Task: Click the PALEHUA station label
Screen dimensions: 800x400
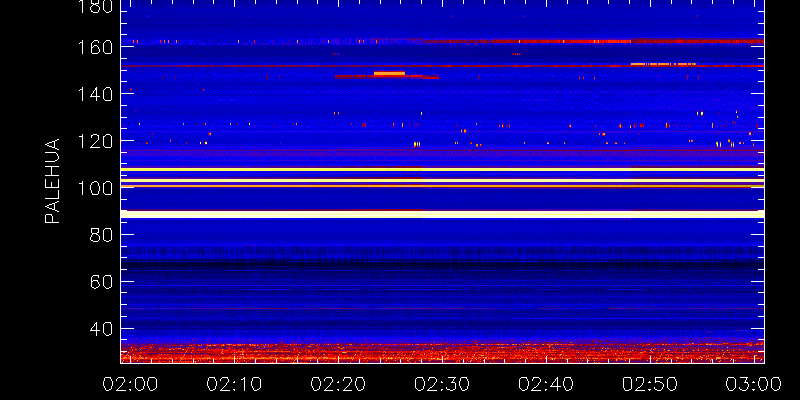Action: [53, 181]
